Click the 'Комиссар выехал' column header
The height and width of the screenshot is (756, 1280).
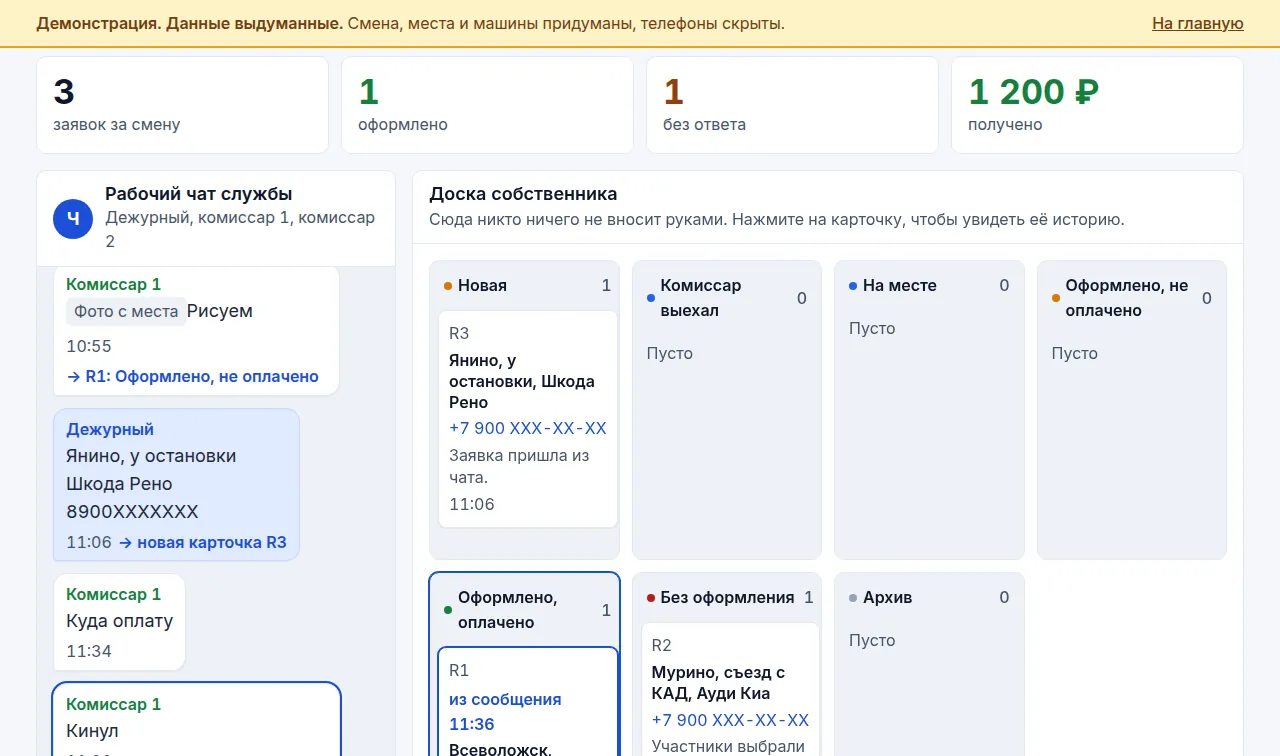[x=729, y=298]
